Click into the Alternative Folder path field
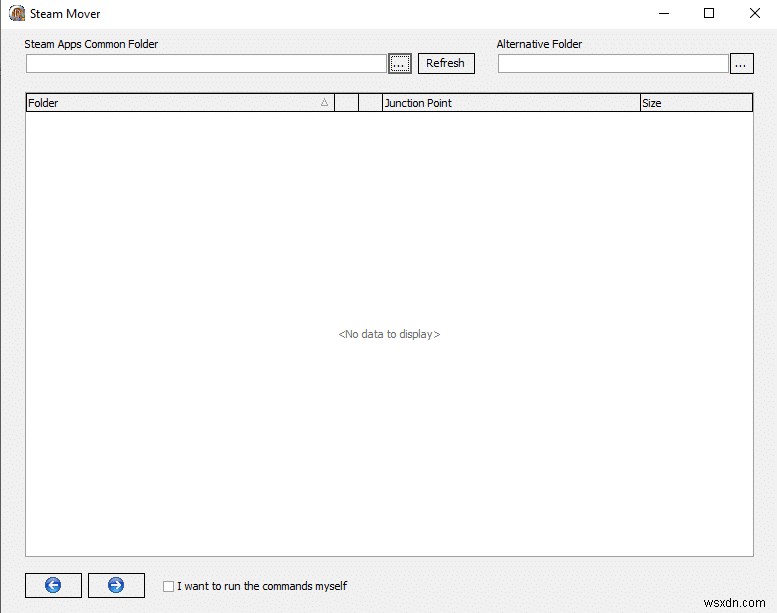777x613 pixels. pos(613,63)
